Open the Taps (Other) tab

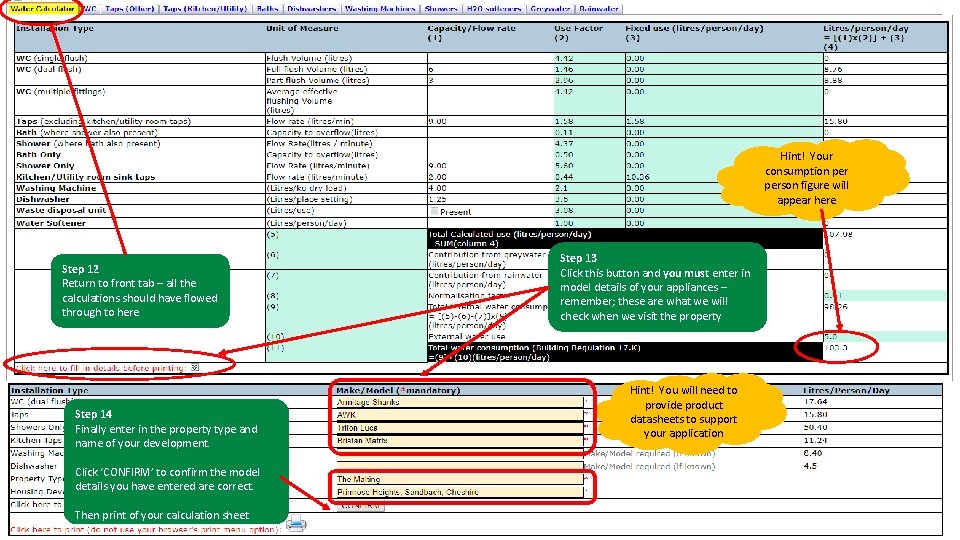coord(129,9)
